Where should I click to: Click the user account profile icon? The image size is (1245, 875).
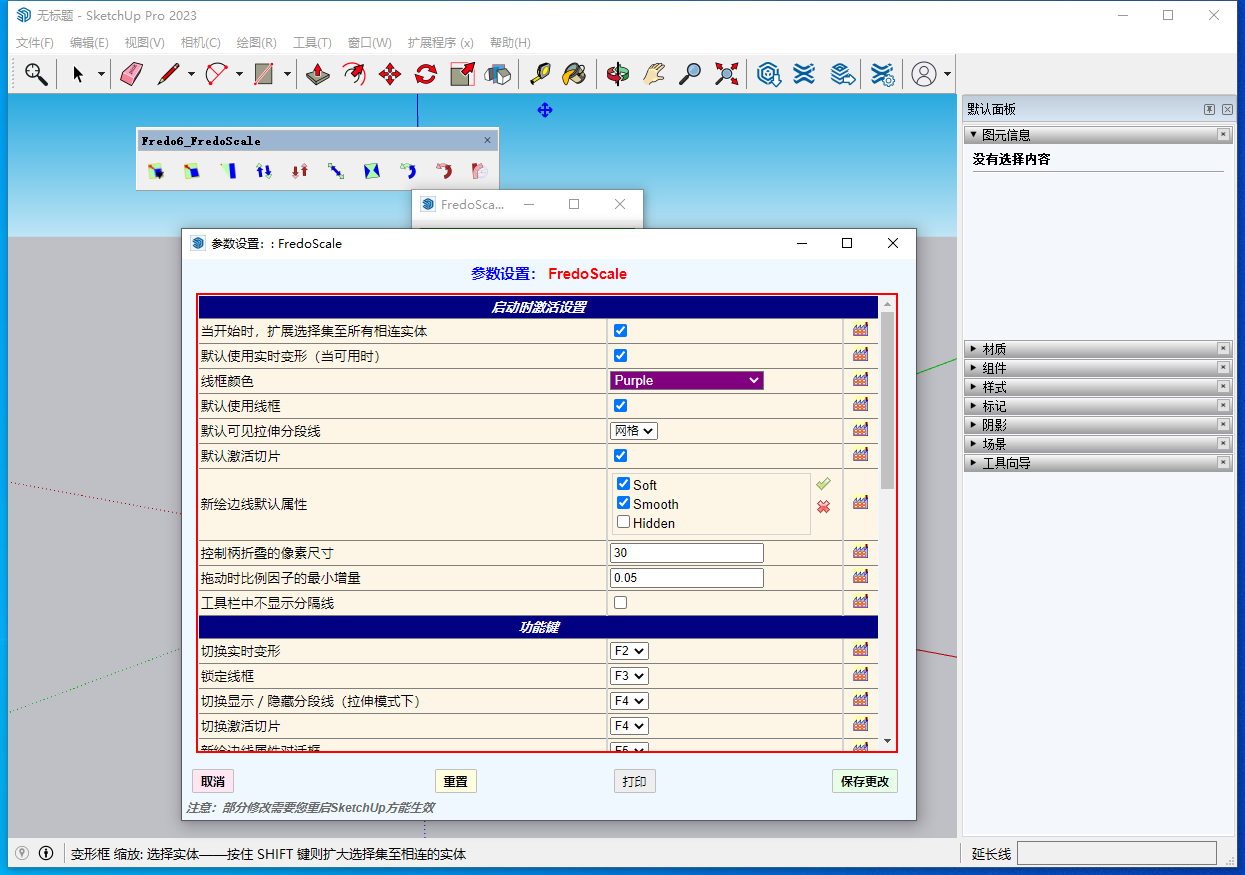(924, 74)
